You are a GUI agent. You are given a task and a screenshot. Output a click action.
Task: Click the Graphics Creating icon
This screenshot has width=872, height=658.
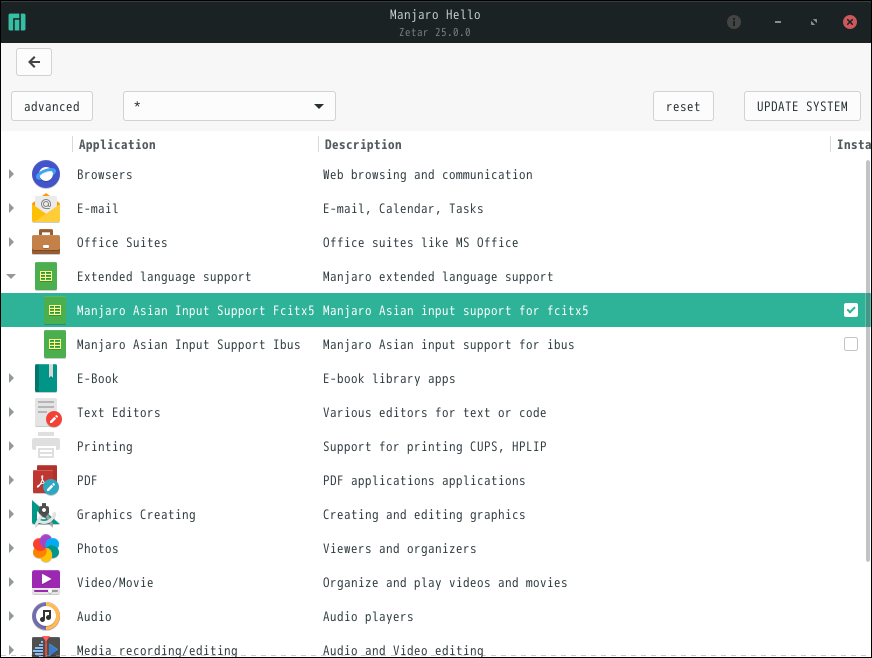point(46,514)
